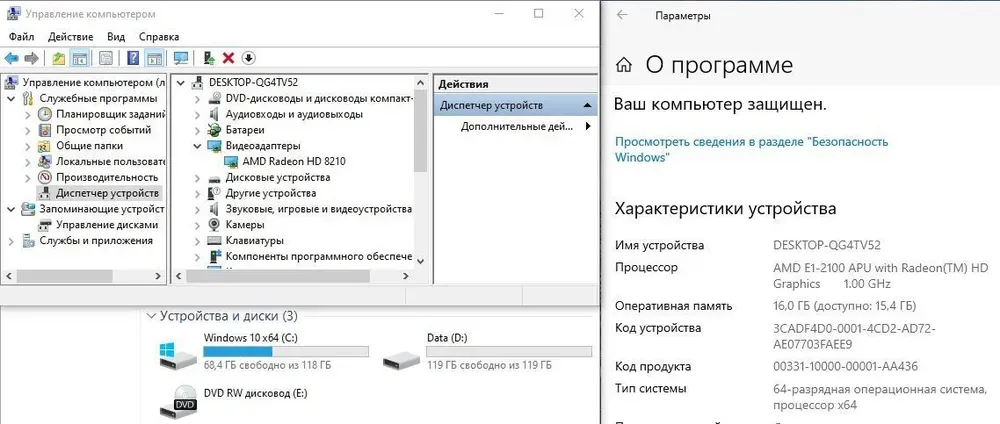Click the home icon in Settings
Image resolution: width=1000 pixels, height=424 pixels.
(624, 66)
